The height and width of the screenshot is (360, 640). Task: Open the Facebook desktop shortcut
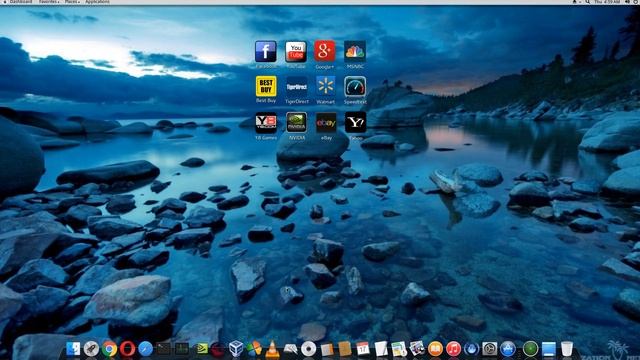click(266, 51)
